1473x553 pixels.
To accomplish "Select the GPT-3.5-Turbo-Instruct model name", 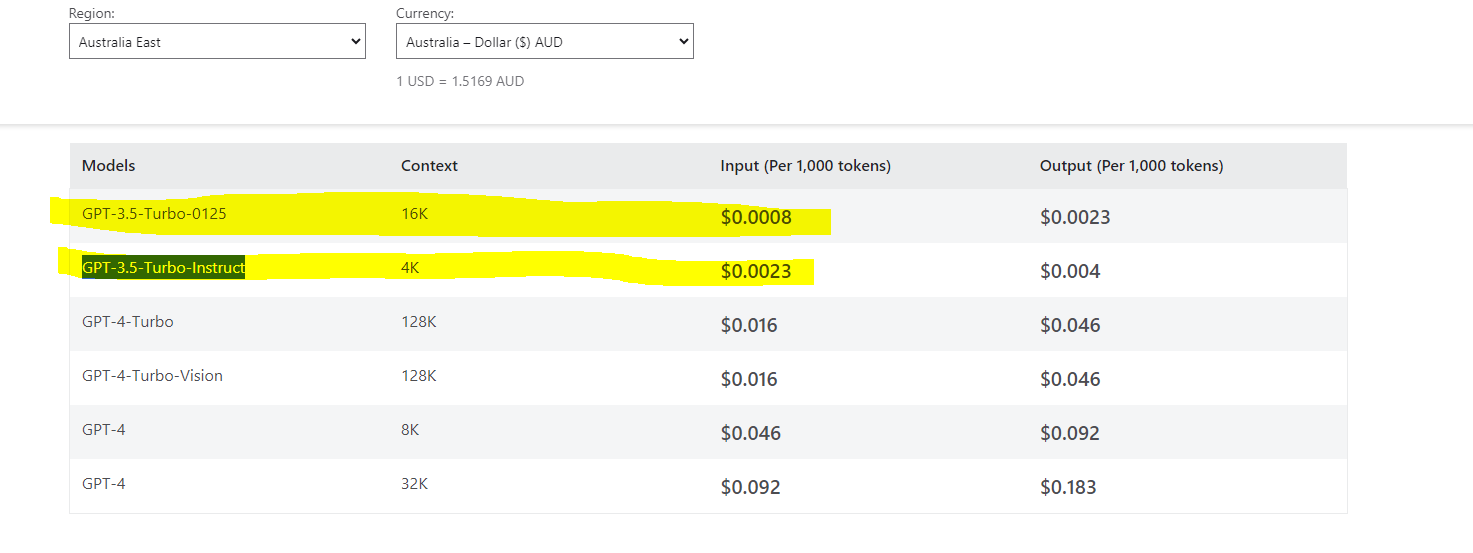I will (163, 268).
